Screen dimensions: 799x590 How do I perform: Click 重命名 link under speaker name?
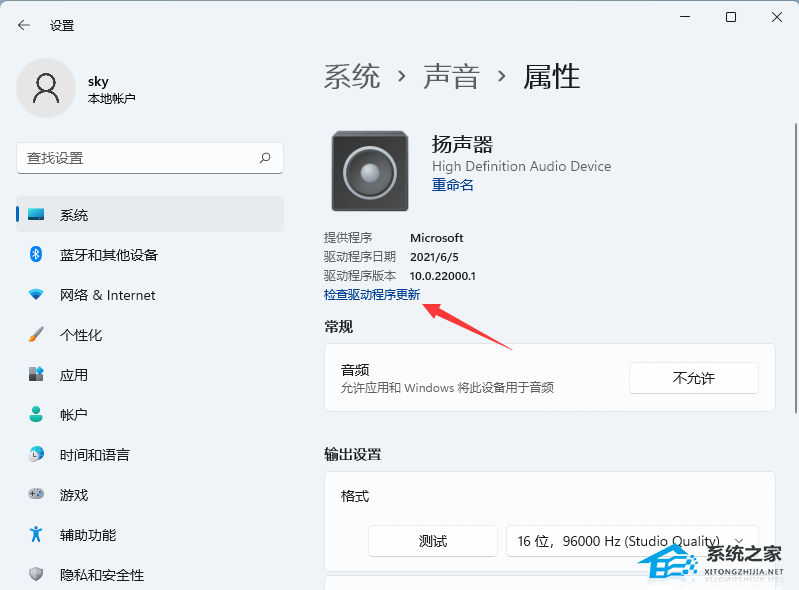point(452,184)
